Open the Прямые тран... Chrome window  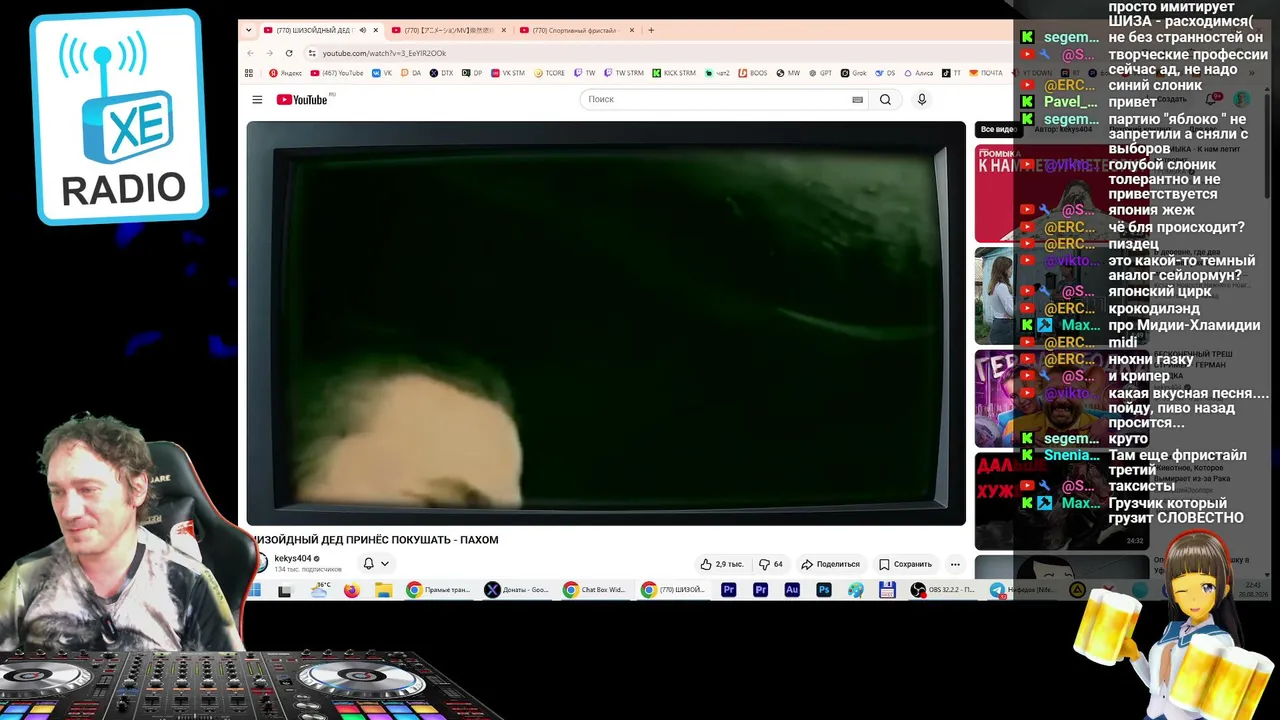[439, 590]
